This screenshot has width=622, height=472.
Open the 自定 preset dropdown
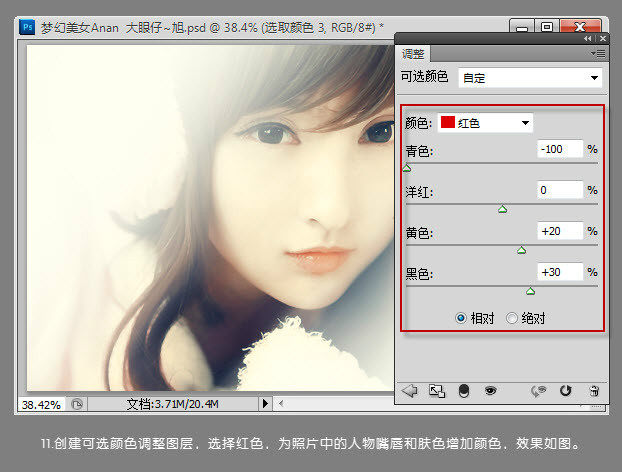(x=530, y=77)
